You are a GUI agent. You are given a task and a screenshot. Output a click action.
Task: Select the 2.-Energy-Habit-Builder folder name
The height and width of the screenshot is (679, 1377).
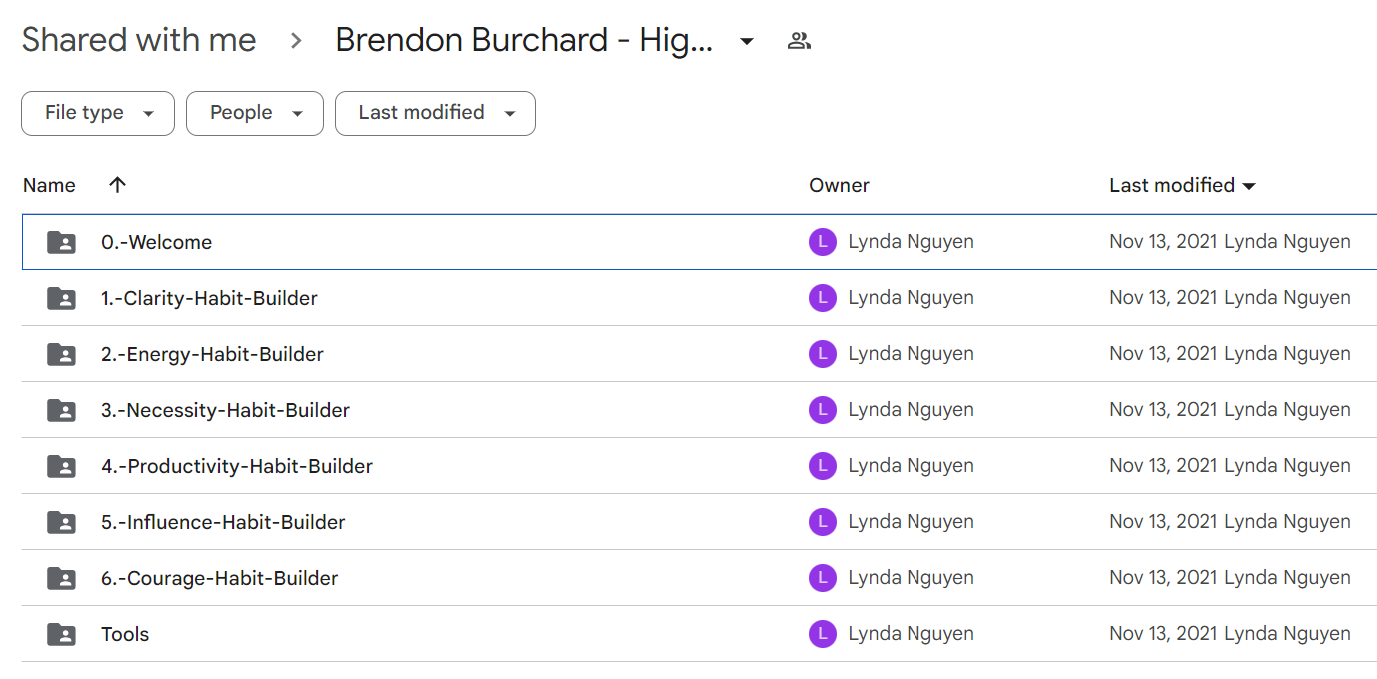pyautogui.click(x=212, y=354)
